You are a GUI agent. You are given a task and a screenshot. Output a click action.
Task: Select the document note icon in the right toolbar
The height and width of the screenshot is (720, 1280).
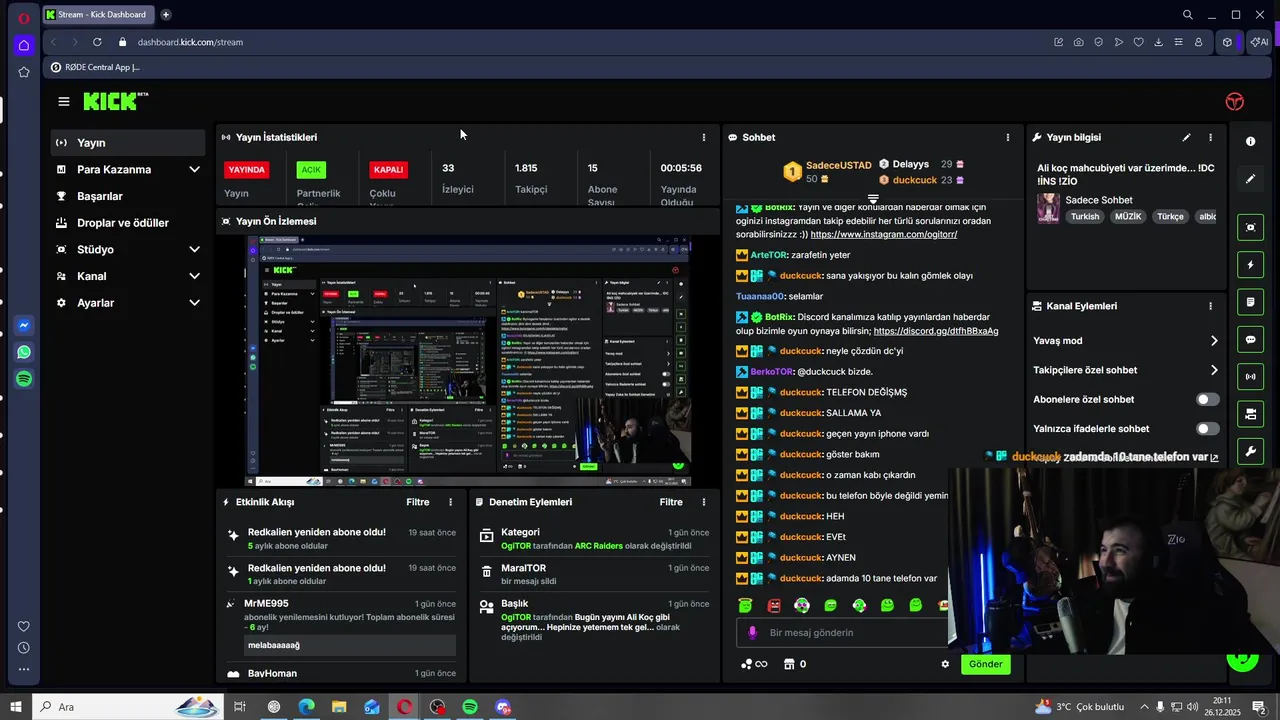click(x=1250, y=302)
